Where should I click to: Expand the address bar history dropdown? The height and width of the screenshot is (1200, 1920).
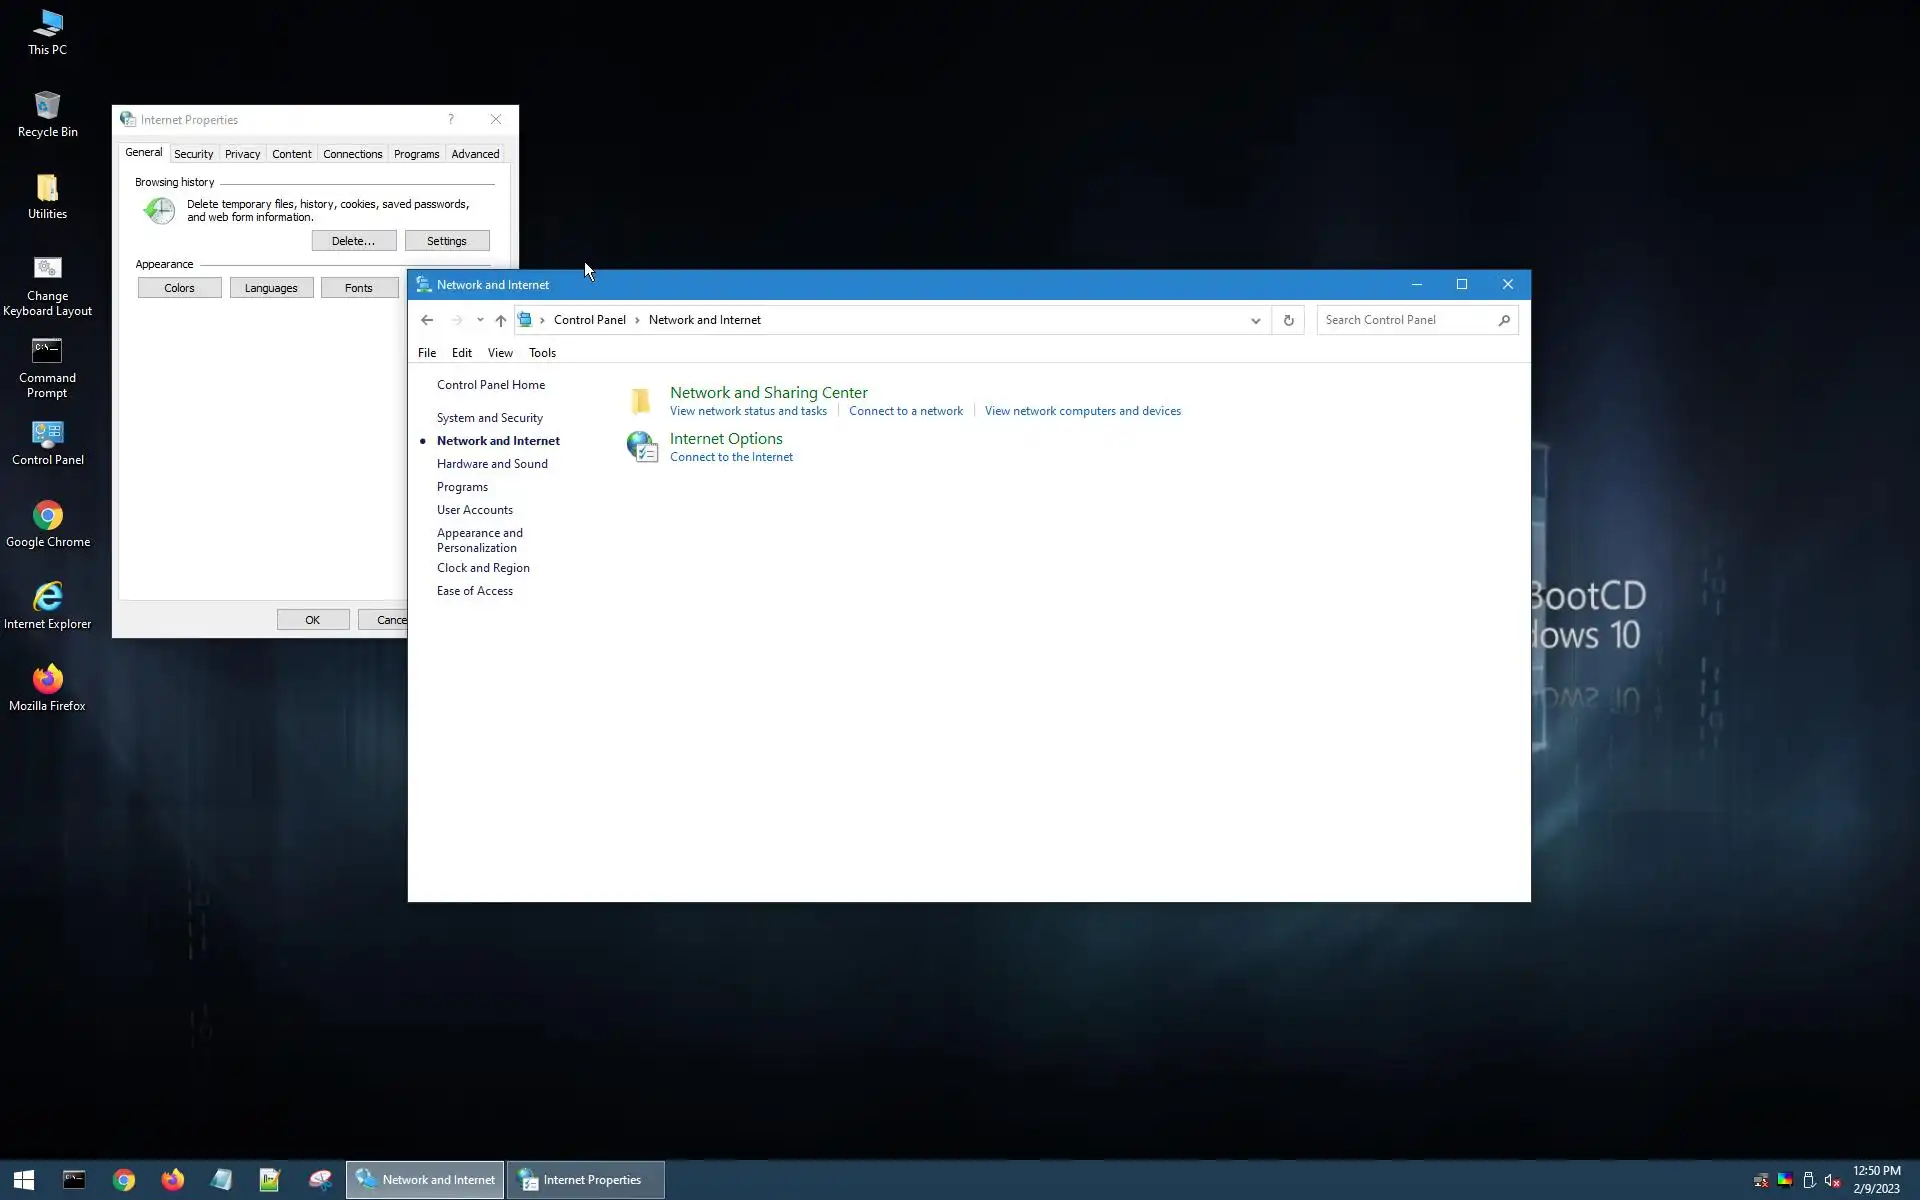point(1255,320)
